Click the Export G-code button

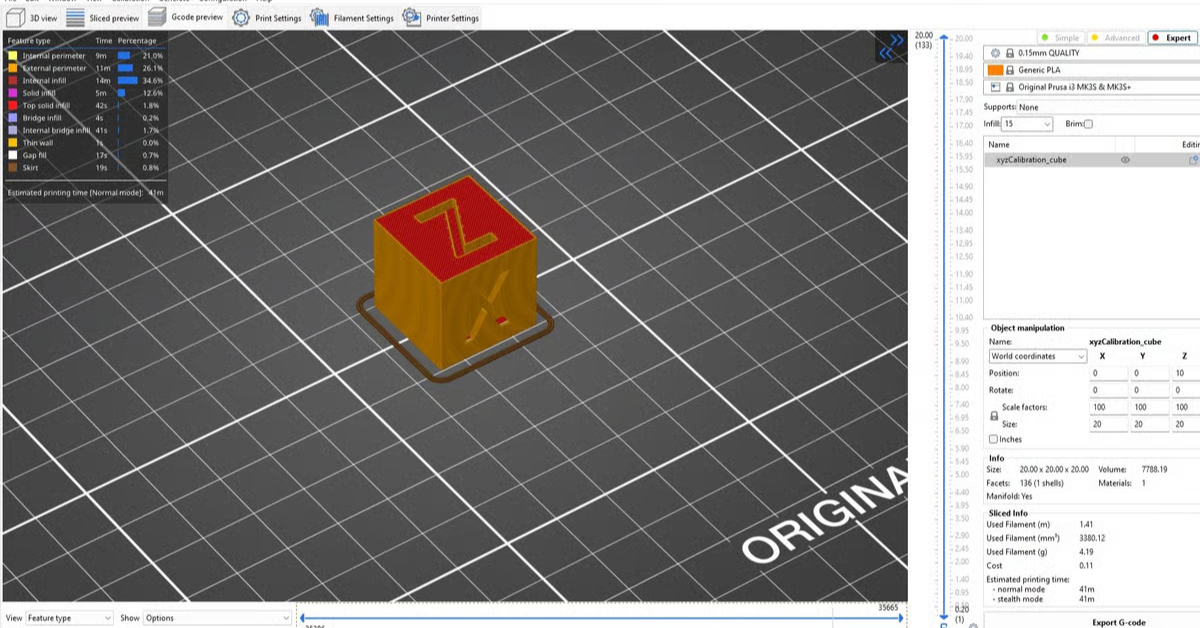1120,620
